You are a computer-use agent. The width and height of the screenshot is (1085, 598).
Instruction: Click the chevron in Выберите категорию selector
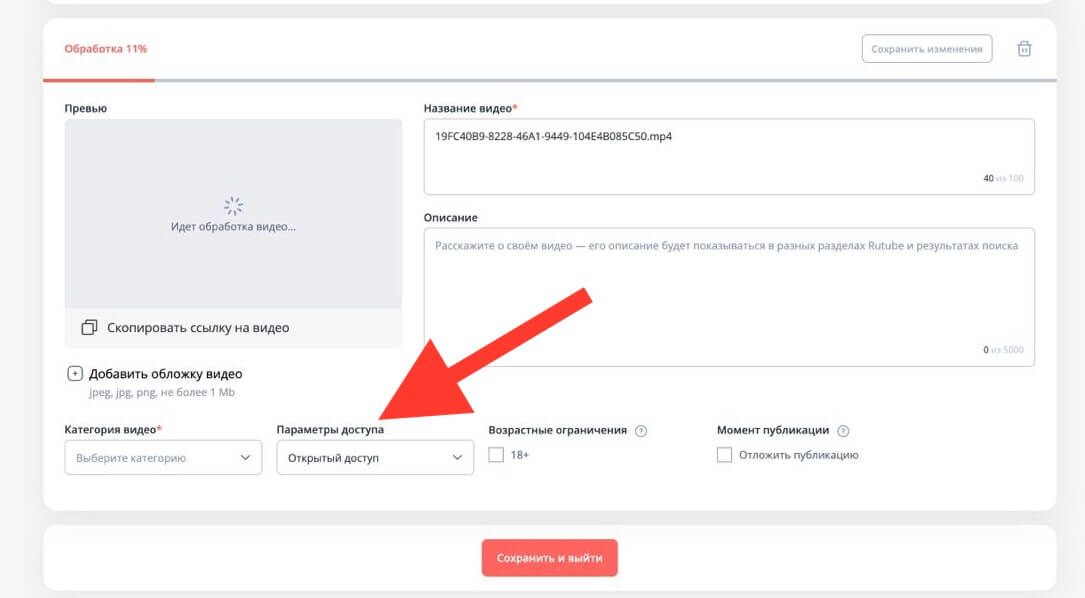[x=246, y=458]
